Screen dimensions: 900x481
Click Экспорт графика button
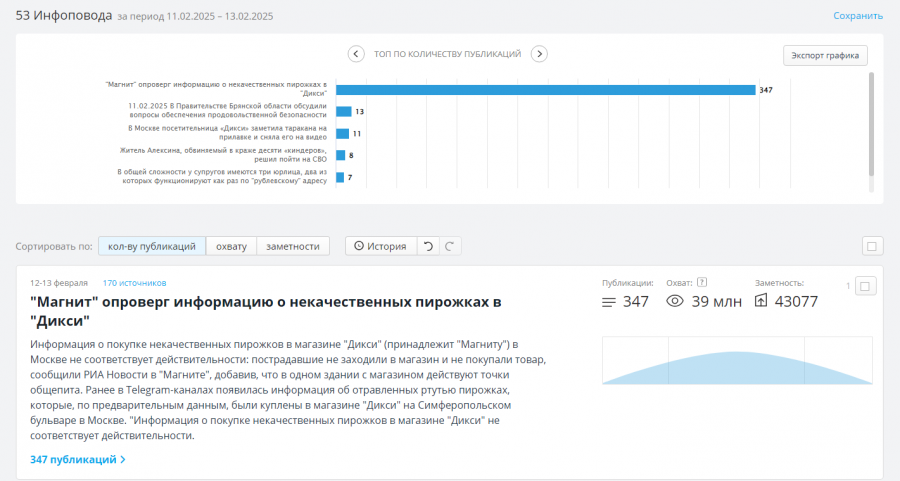tap(825, 56)
